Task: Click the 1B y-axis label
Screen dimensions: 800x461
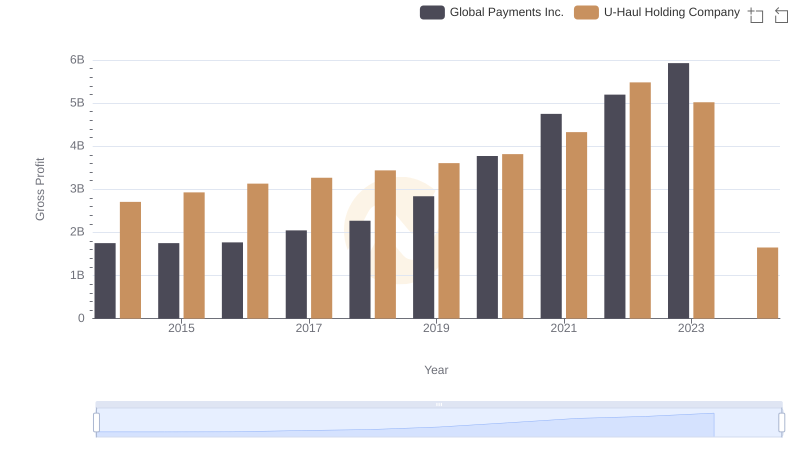Action: 77,275
